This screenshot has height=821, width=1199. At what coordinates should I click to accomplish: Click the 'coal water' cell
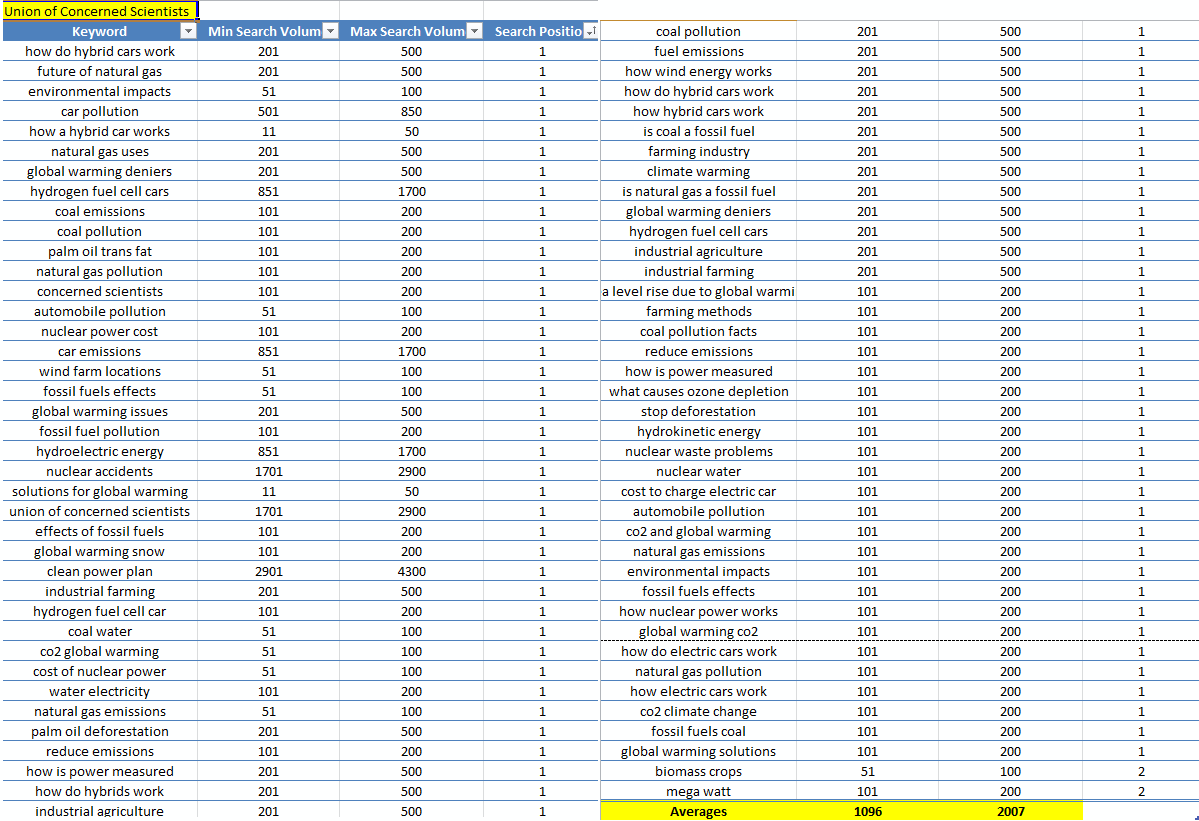[x=99, y=631]
